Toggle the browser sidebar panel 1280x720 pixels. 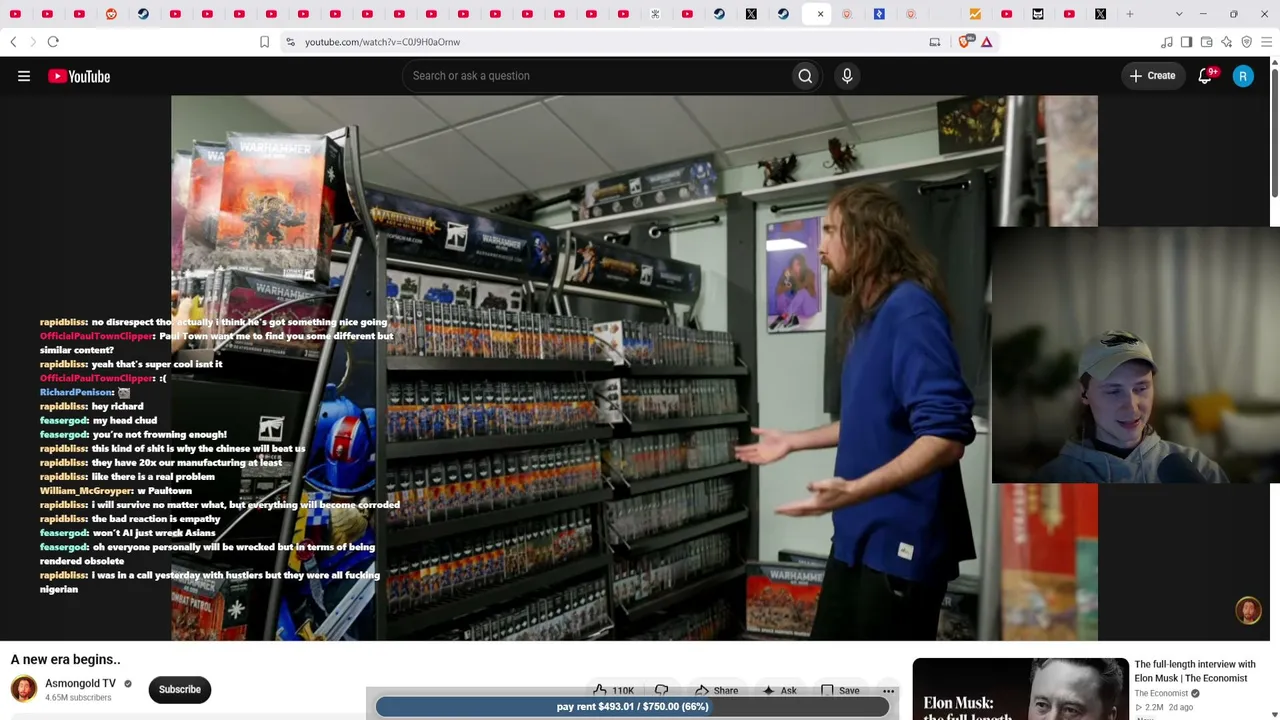coord(1186,42)
